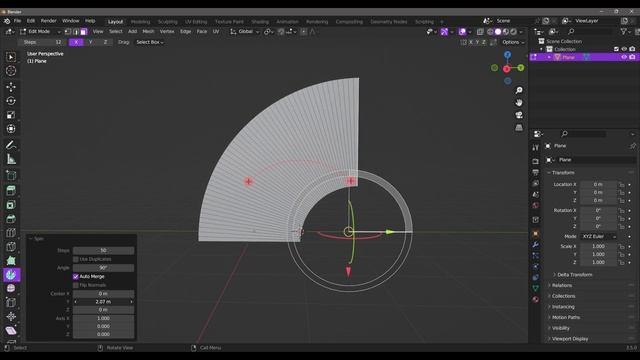Open the Options dropdown
Viewport: 640px width, 360px height.
point(513,42)
